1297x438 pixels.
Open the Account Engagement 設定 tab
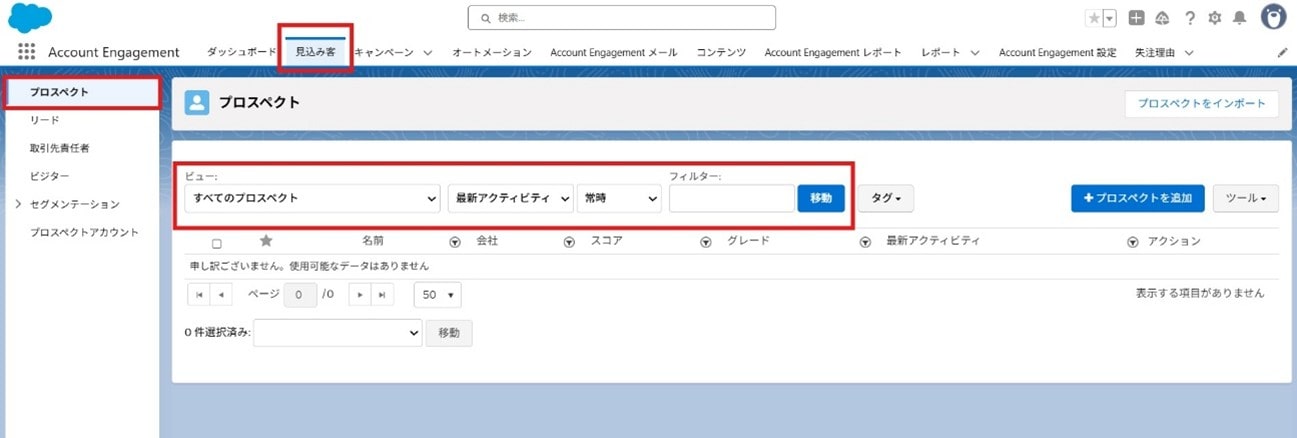[x=1058, y=52]
